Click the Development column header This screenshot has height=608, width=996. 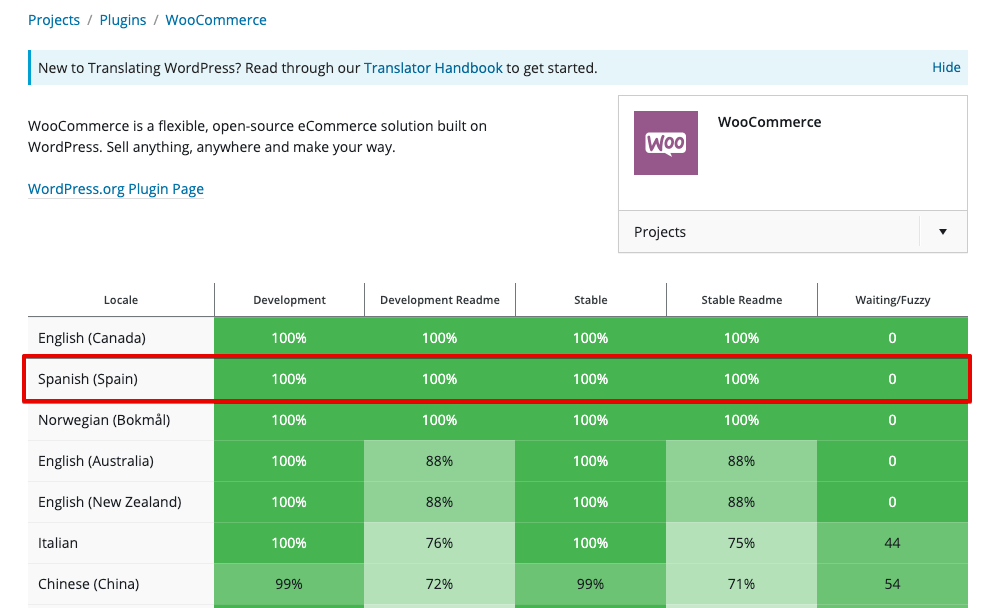(289, 300)
